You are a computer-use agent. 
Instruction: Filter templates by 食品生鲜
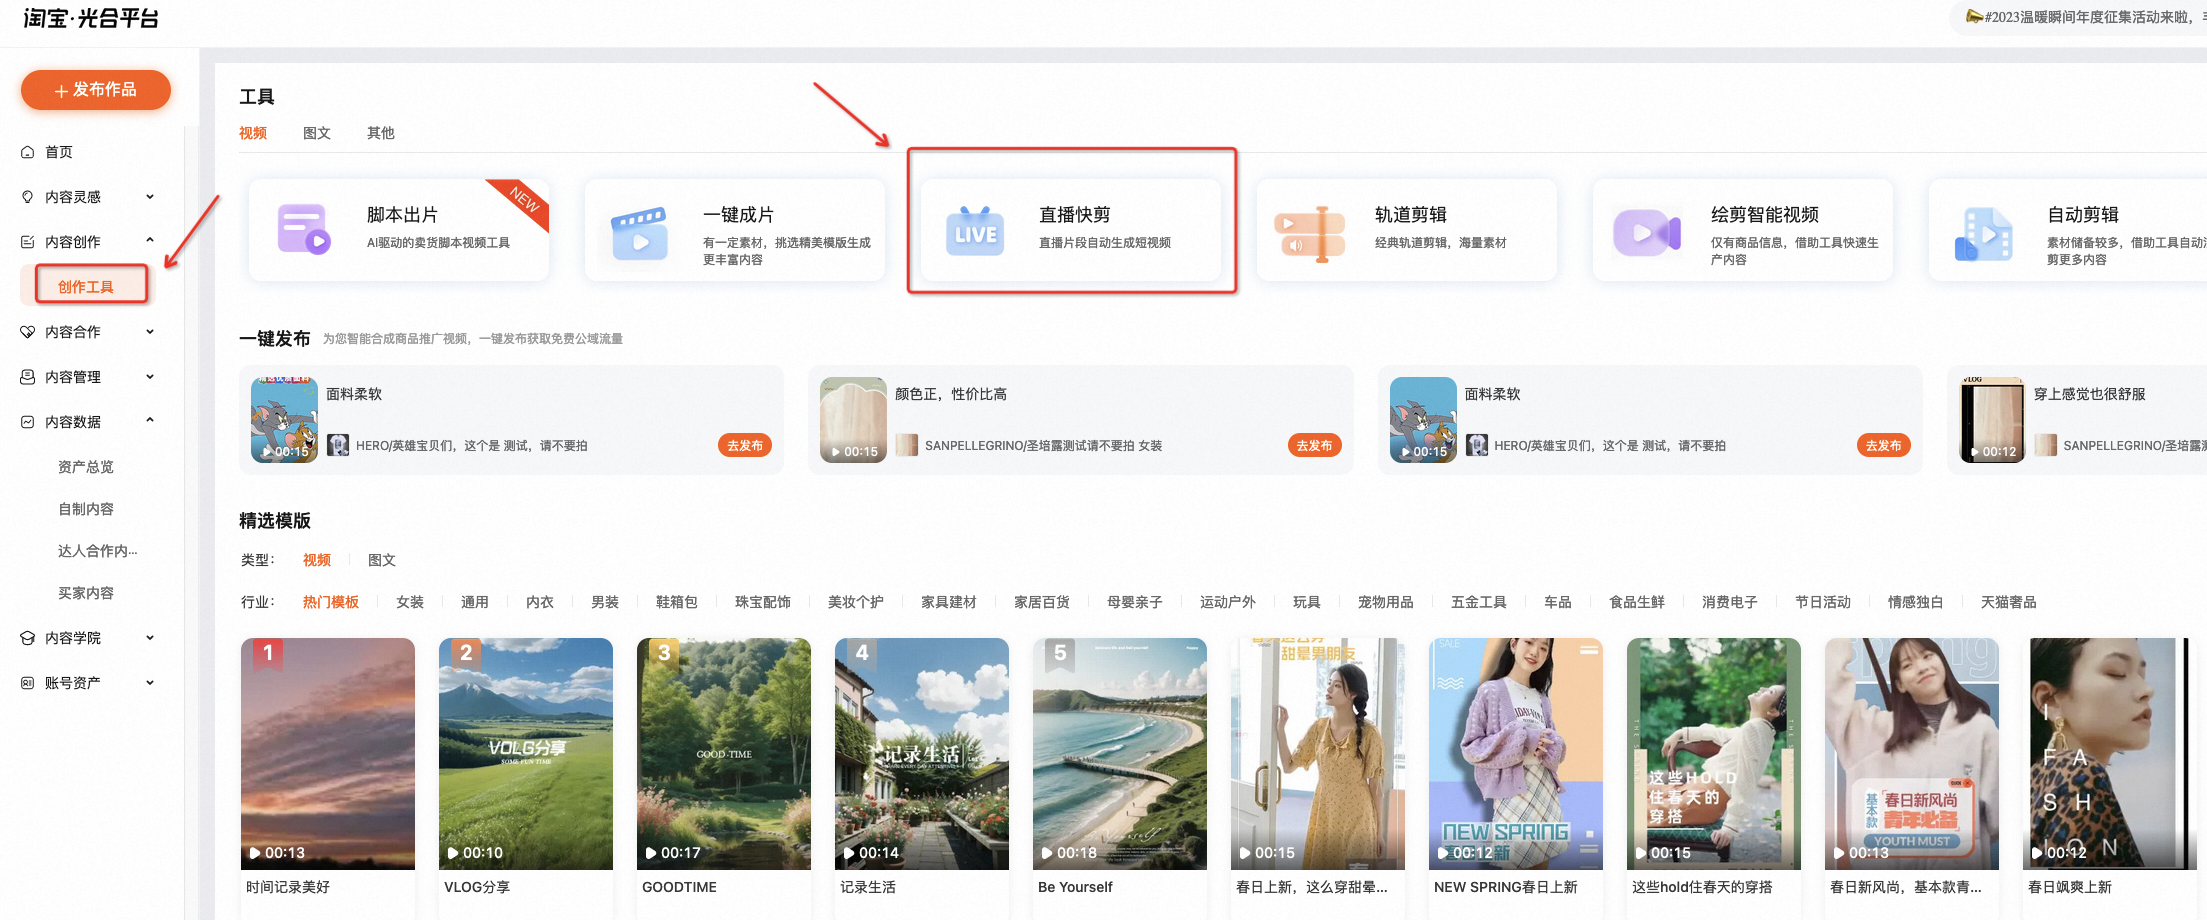point(1637,602)
